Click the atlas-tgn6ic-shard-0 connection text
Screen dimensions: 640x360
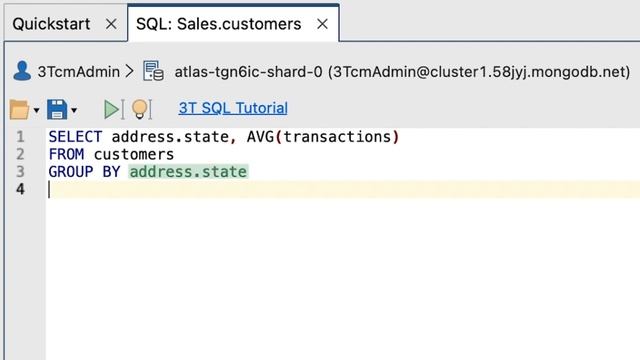pos(402,72)
